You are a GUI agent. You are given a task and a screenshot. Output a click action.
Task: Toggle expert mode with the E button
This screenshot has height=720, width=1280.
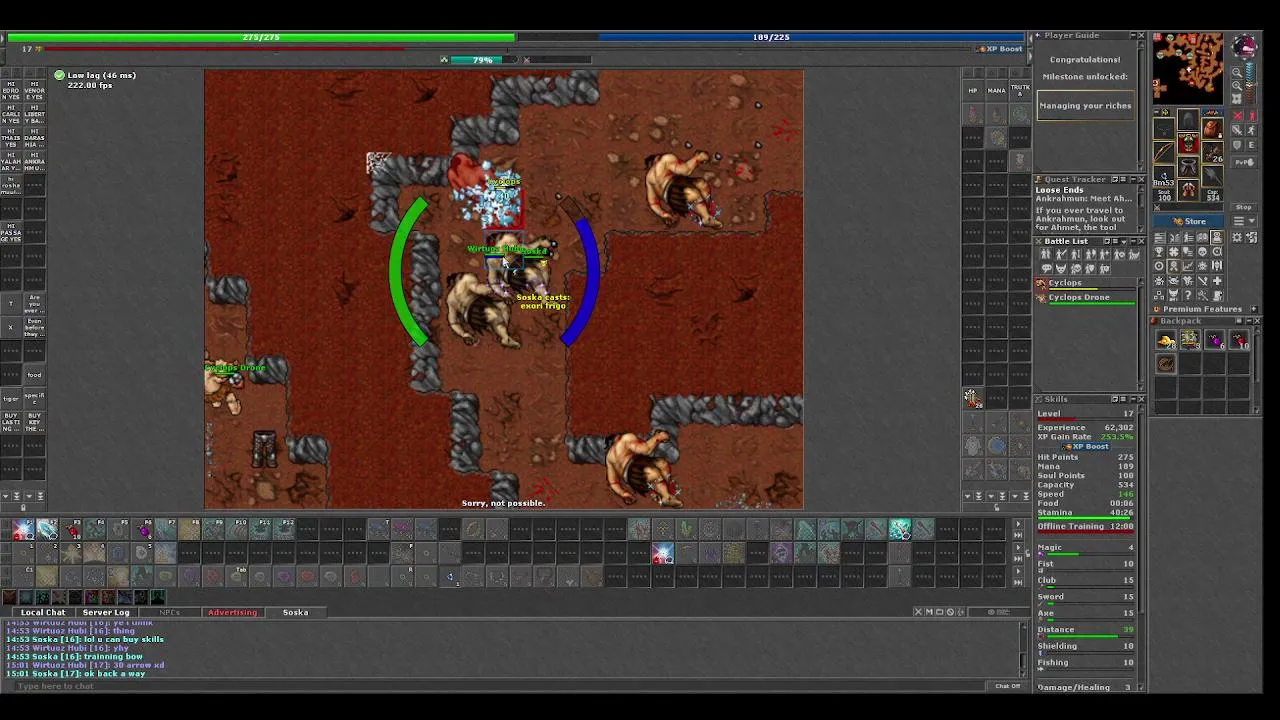[1252, 146]
